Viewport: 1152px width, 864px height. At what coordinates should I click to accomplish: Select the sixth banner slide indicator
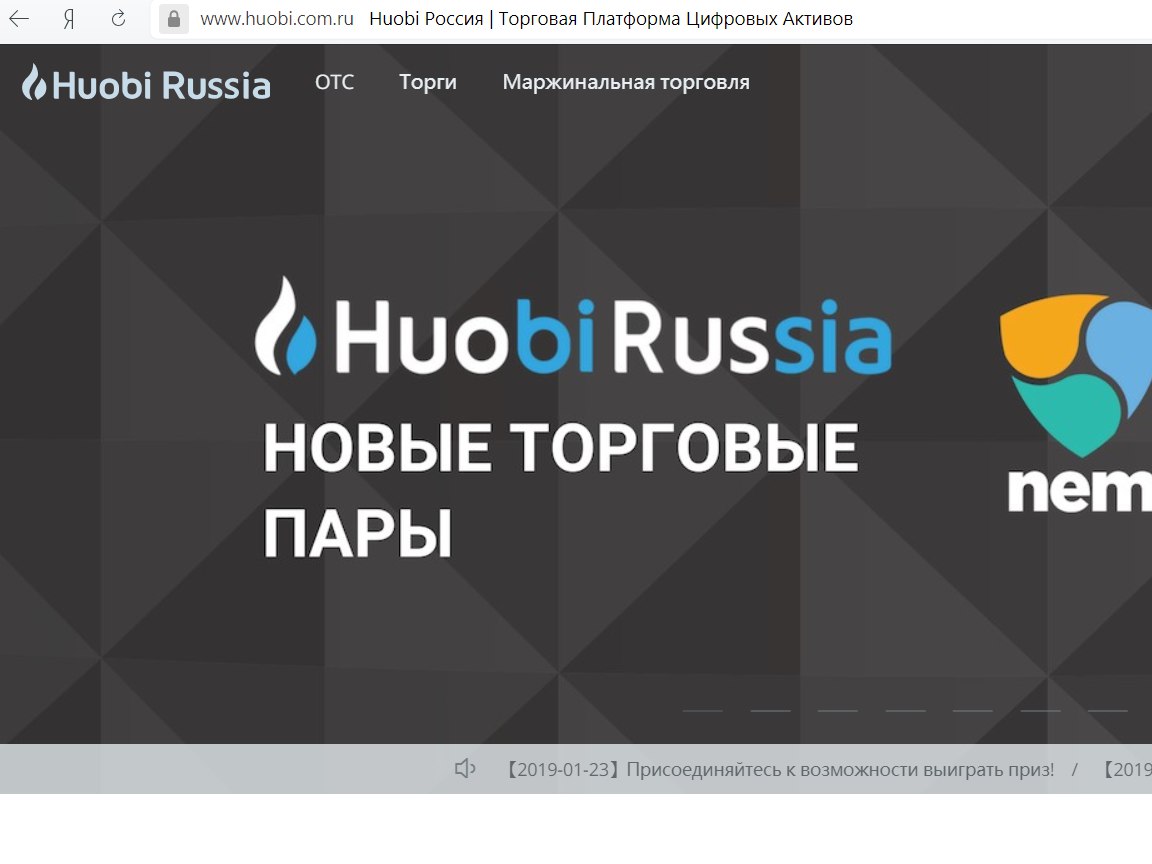pyautogui.click(x=1040, y=710)
